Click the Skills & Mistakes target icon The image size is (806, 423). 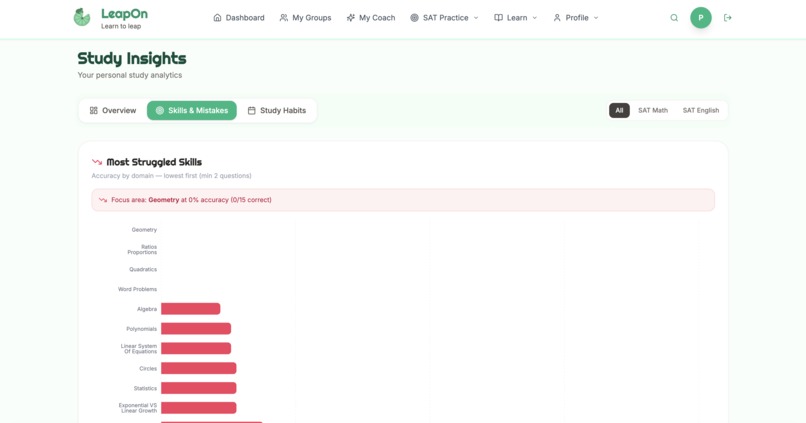tap(160, 111)
